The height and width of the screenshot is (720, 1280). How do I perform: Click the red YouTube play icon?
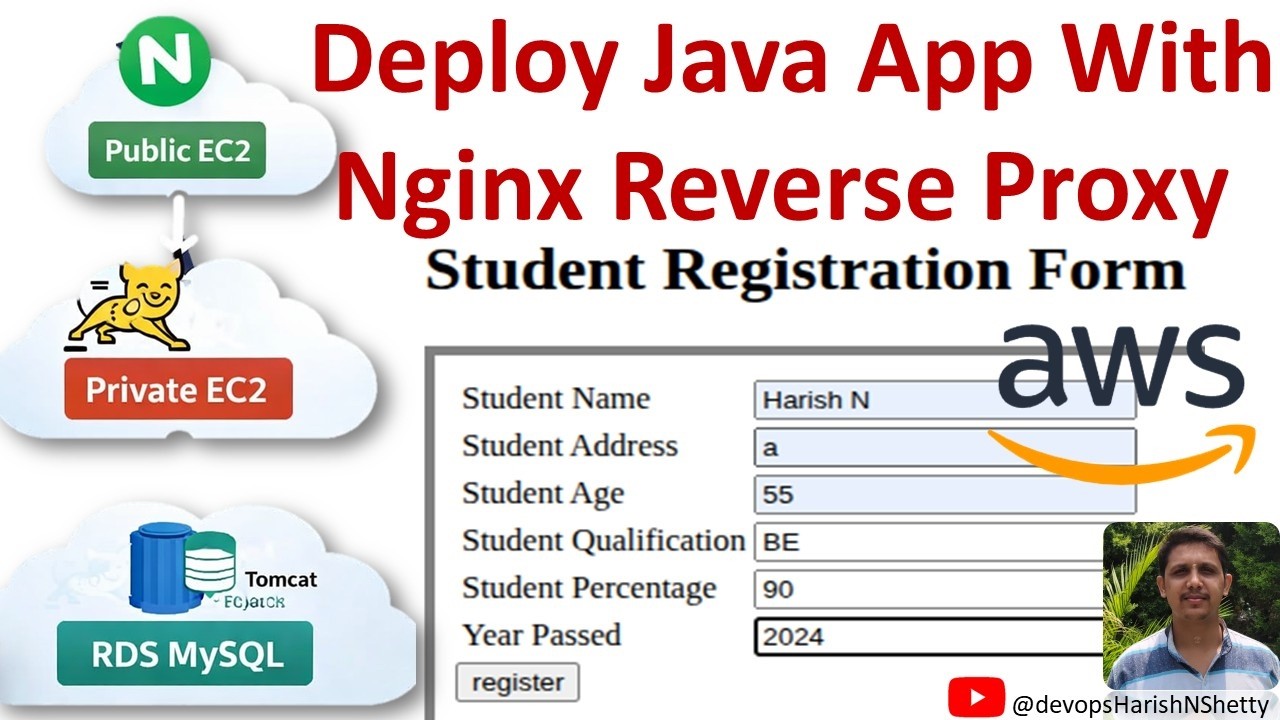click(977, 696)
